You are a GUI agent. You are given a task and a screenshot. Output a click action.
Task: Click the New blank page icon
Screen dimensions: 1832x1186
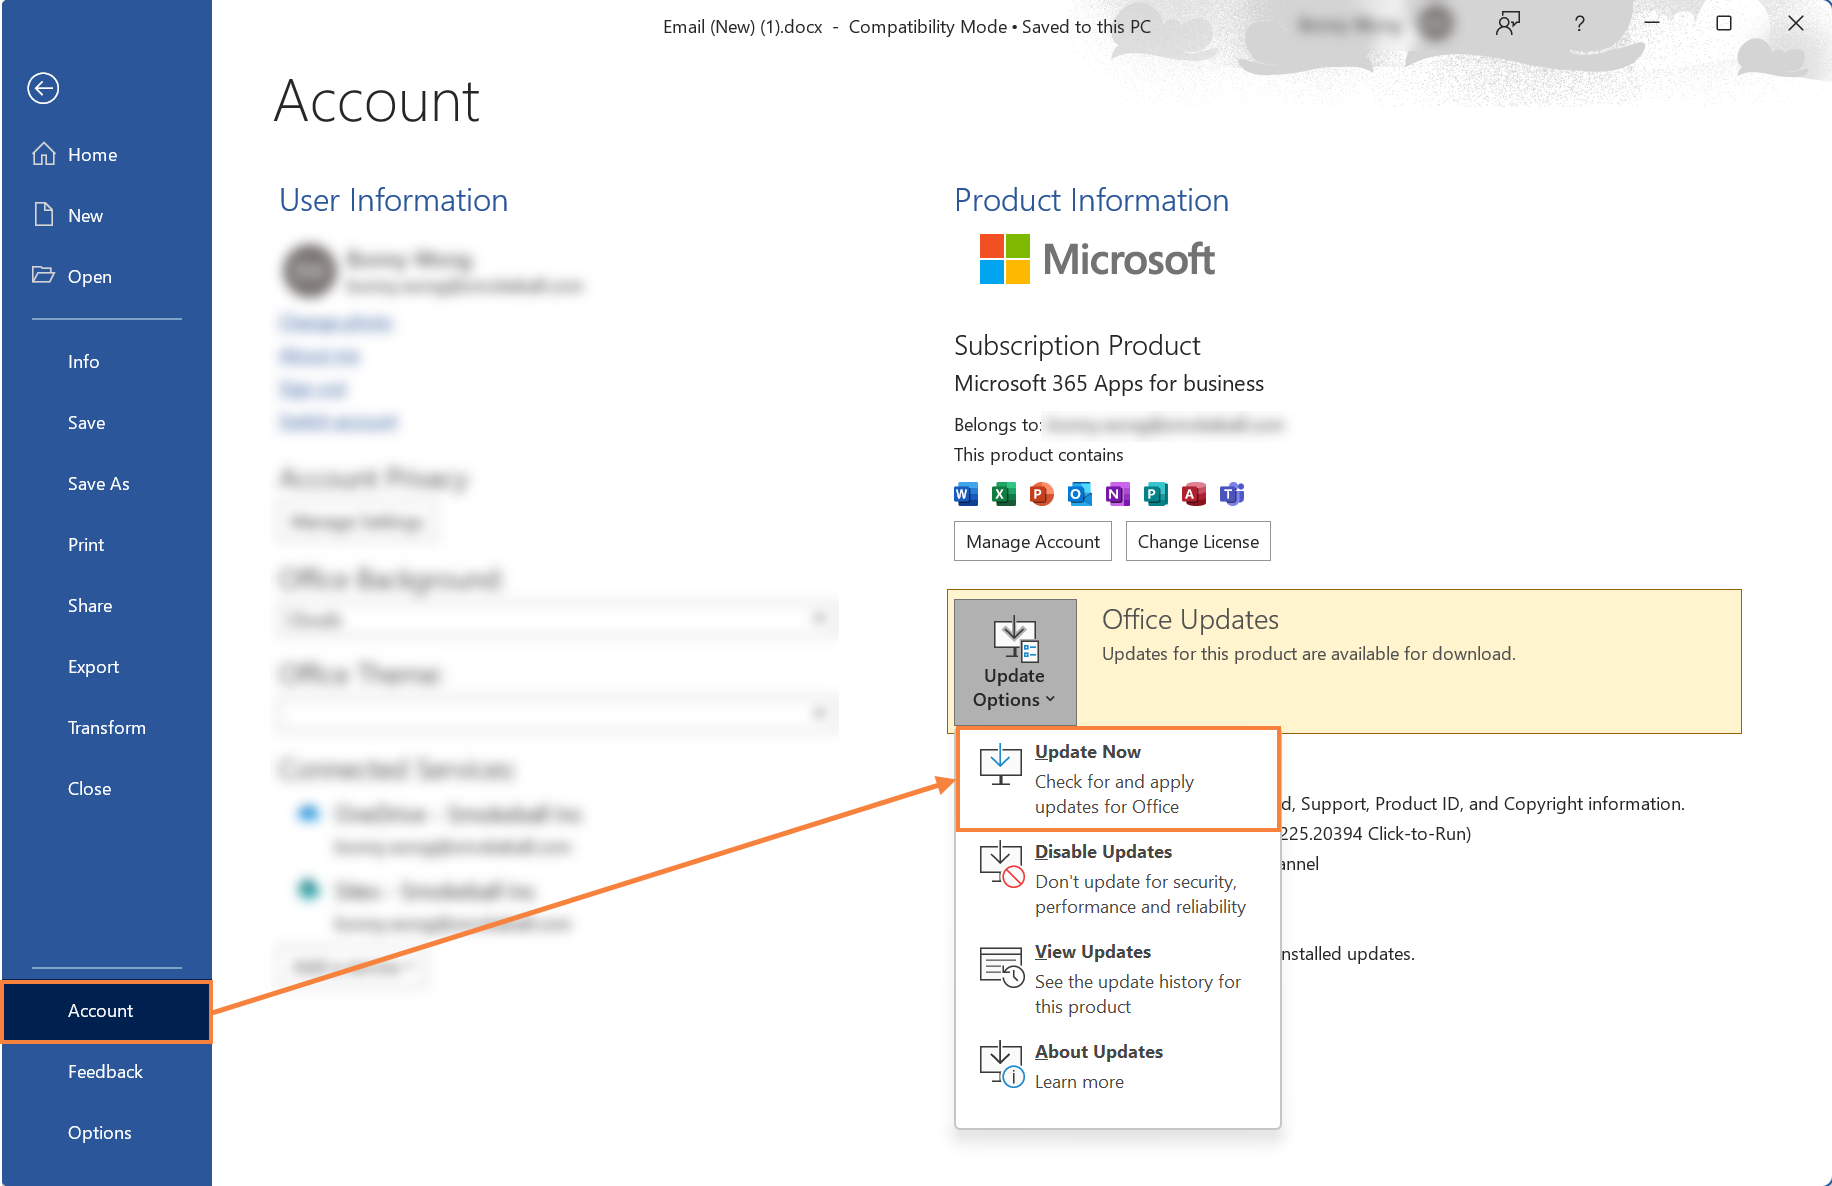pos(43,215)
